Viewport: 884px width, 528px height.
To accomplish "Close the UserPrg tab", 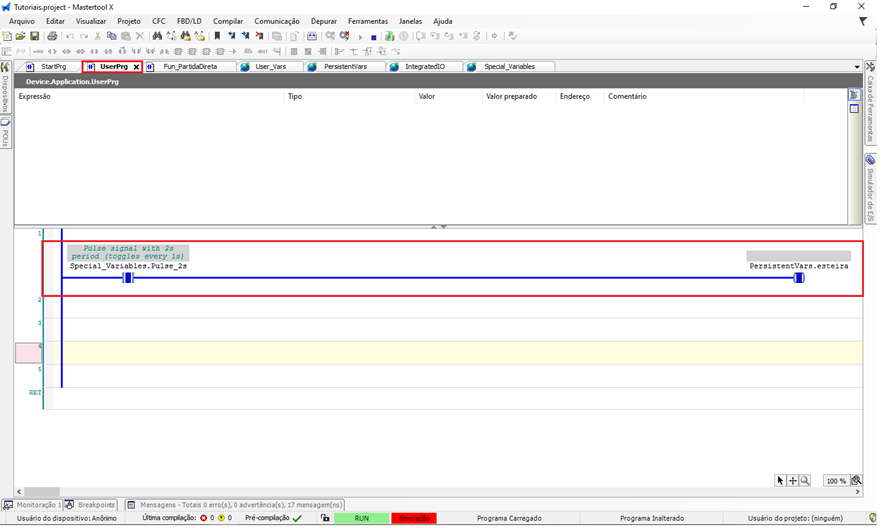I will 137,67.
